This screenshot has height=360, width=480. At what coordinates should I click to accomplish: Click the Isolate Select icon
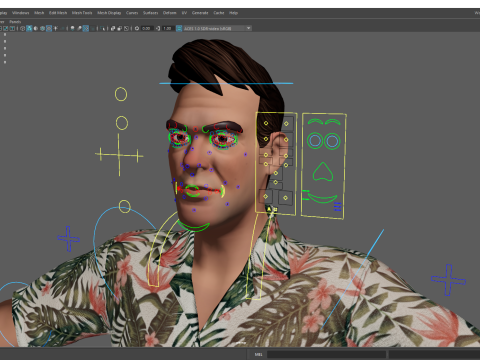102,28
